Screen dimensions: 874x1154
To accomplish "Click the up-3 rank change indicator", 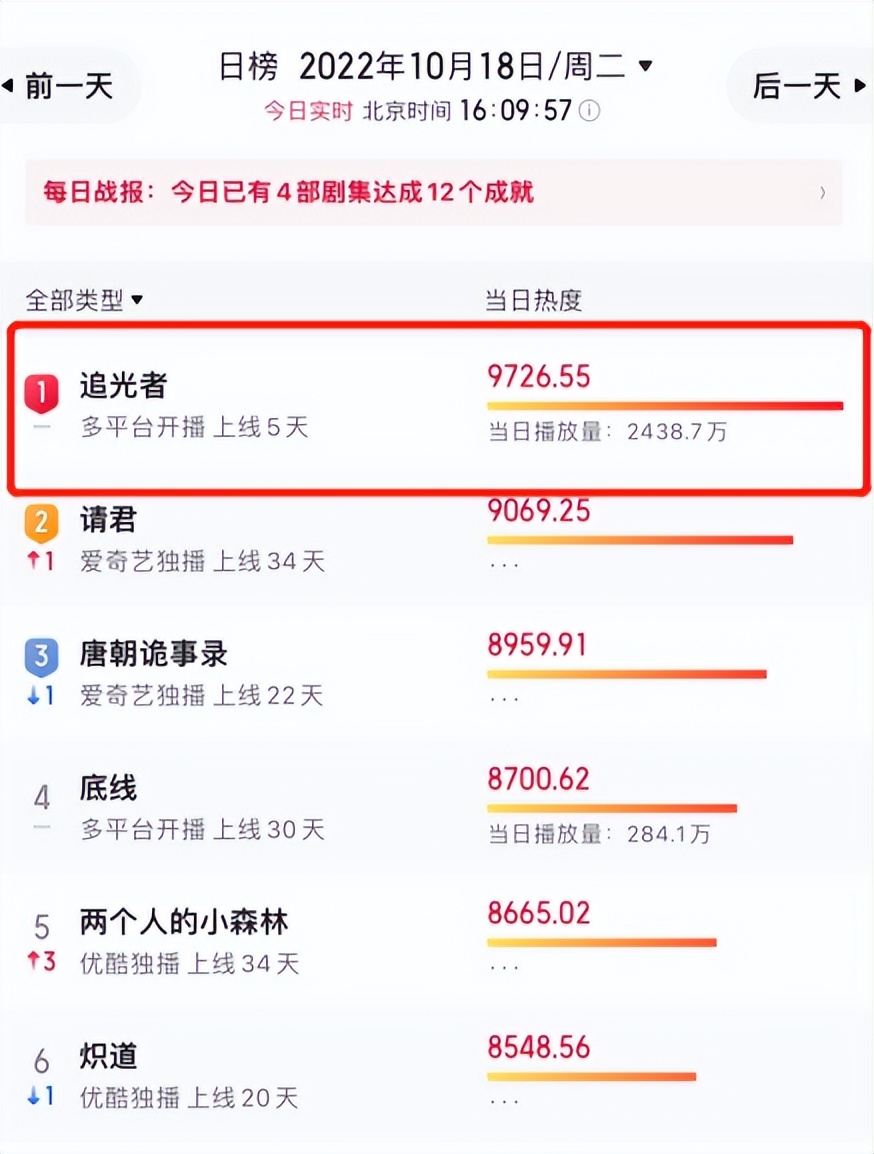I will (x=41, y=961).
